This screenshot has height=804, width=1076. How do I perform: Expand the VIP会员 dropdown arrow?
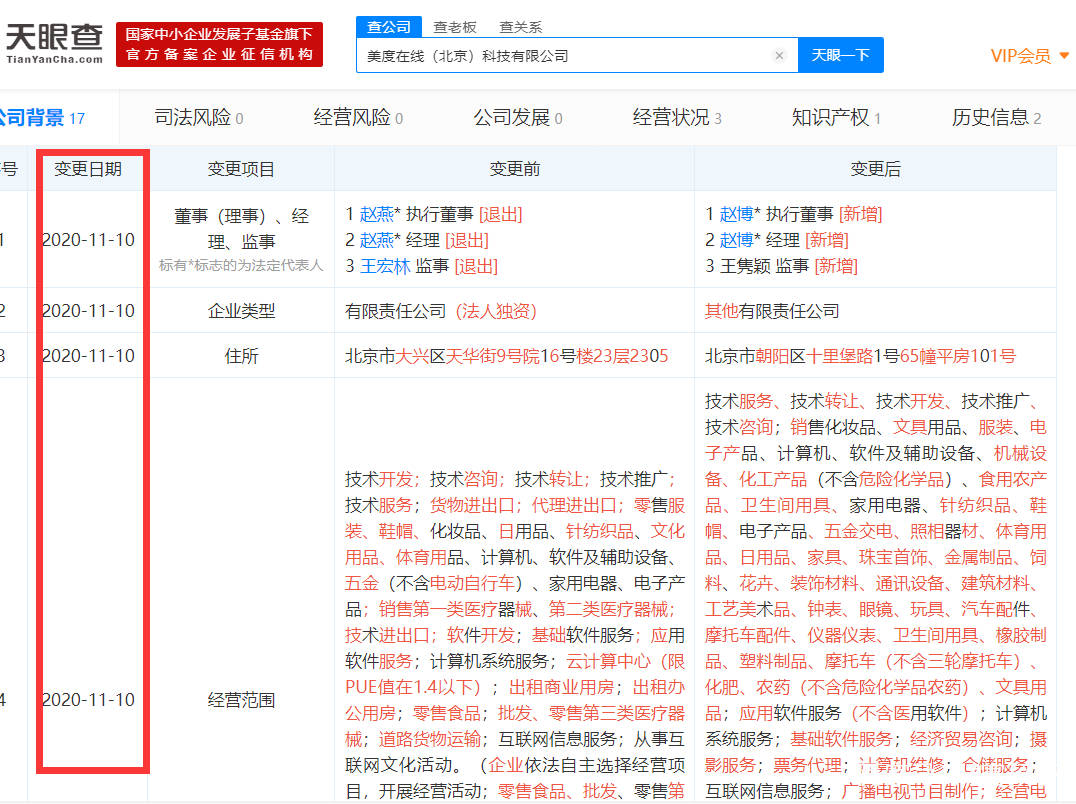tap(1064, 56)
